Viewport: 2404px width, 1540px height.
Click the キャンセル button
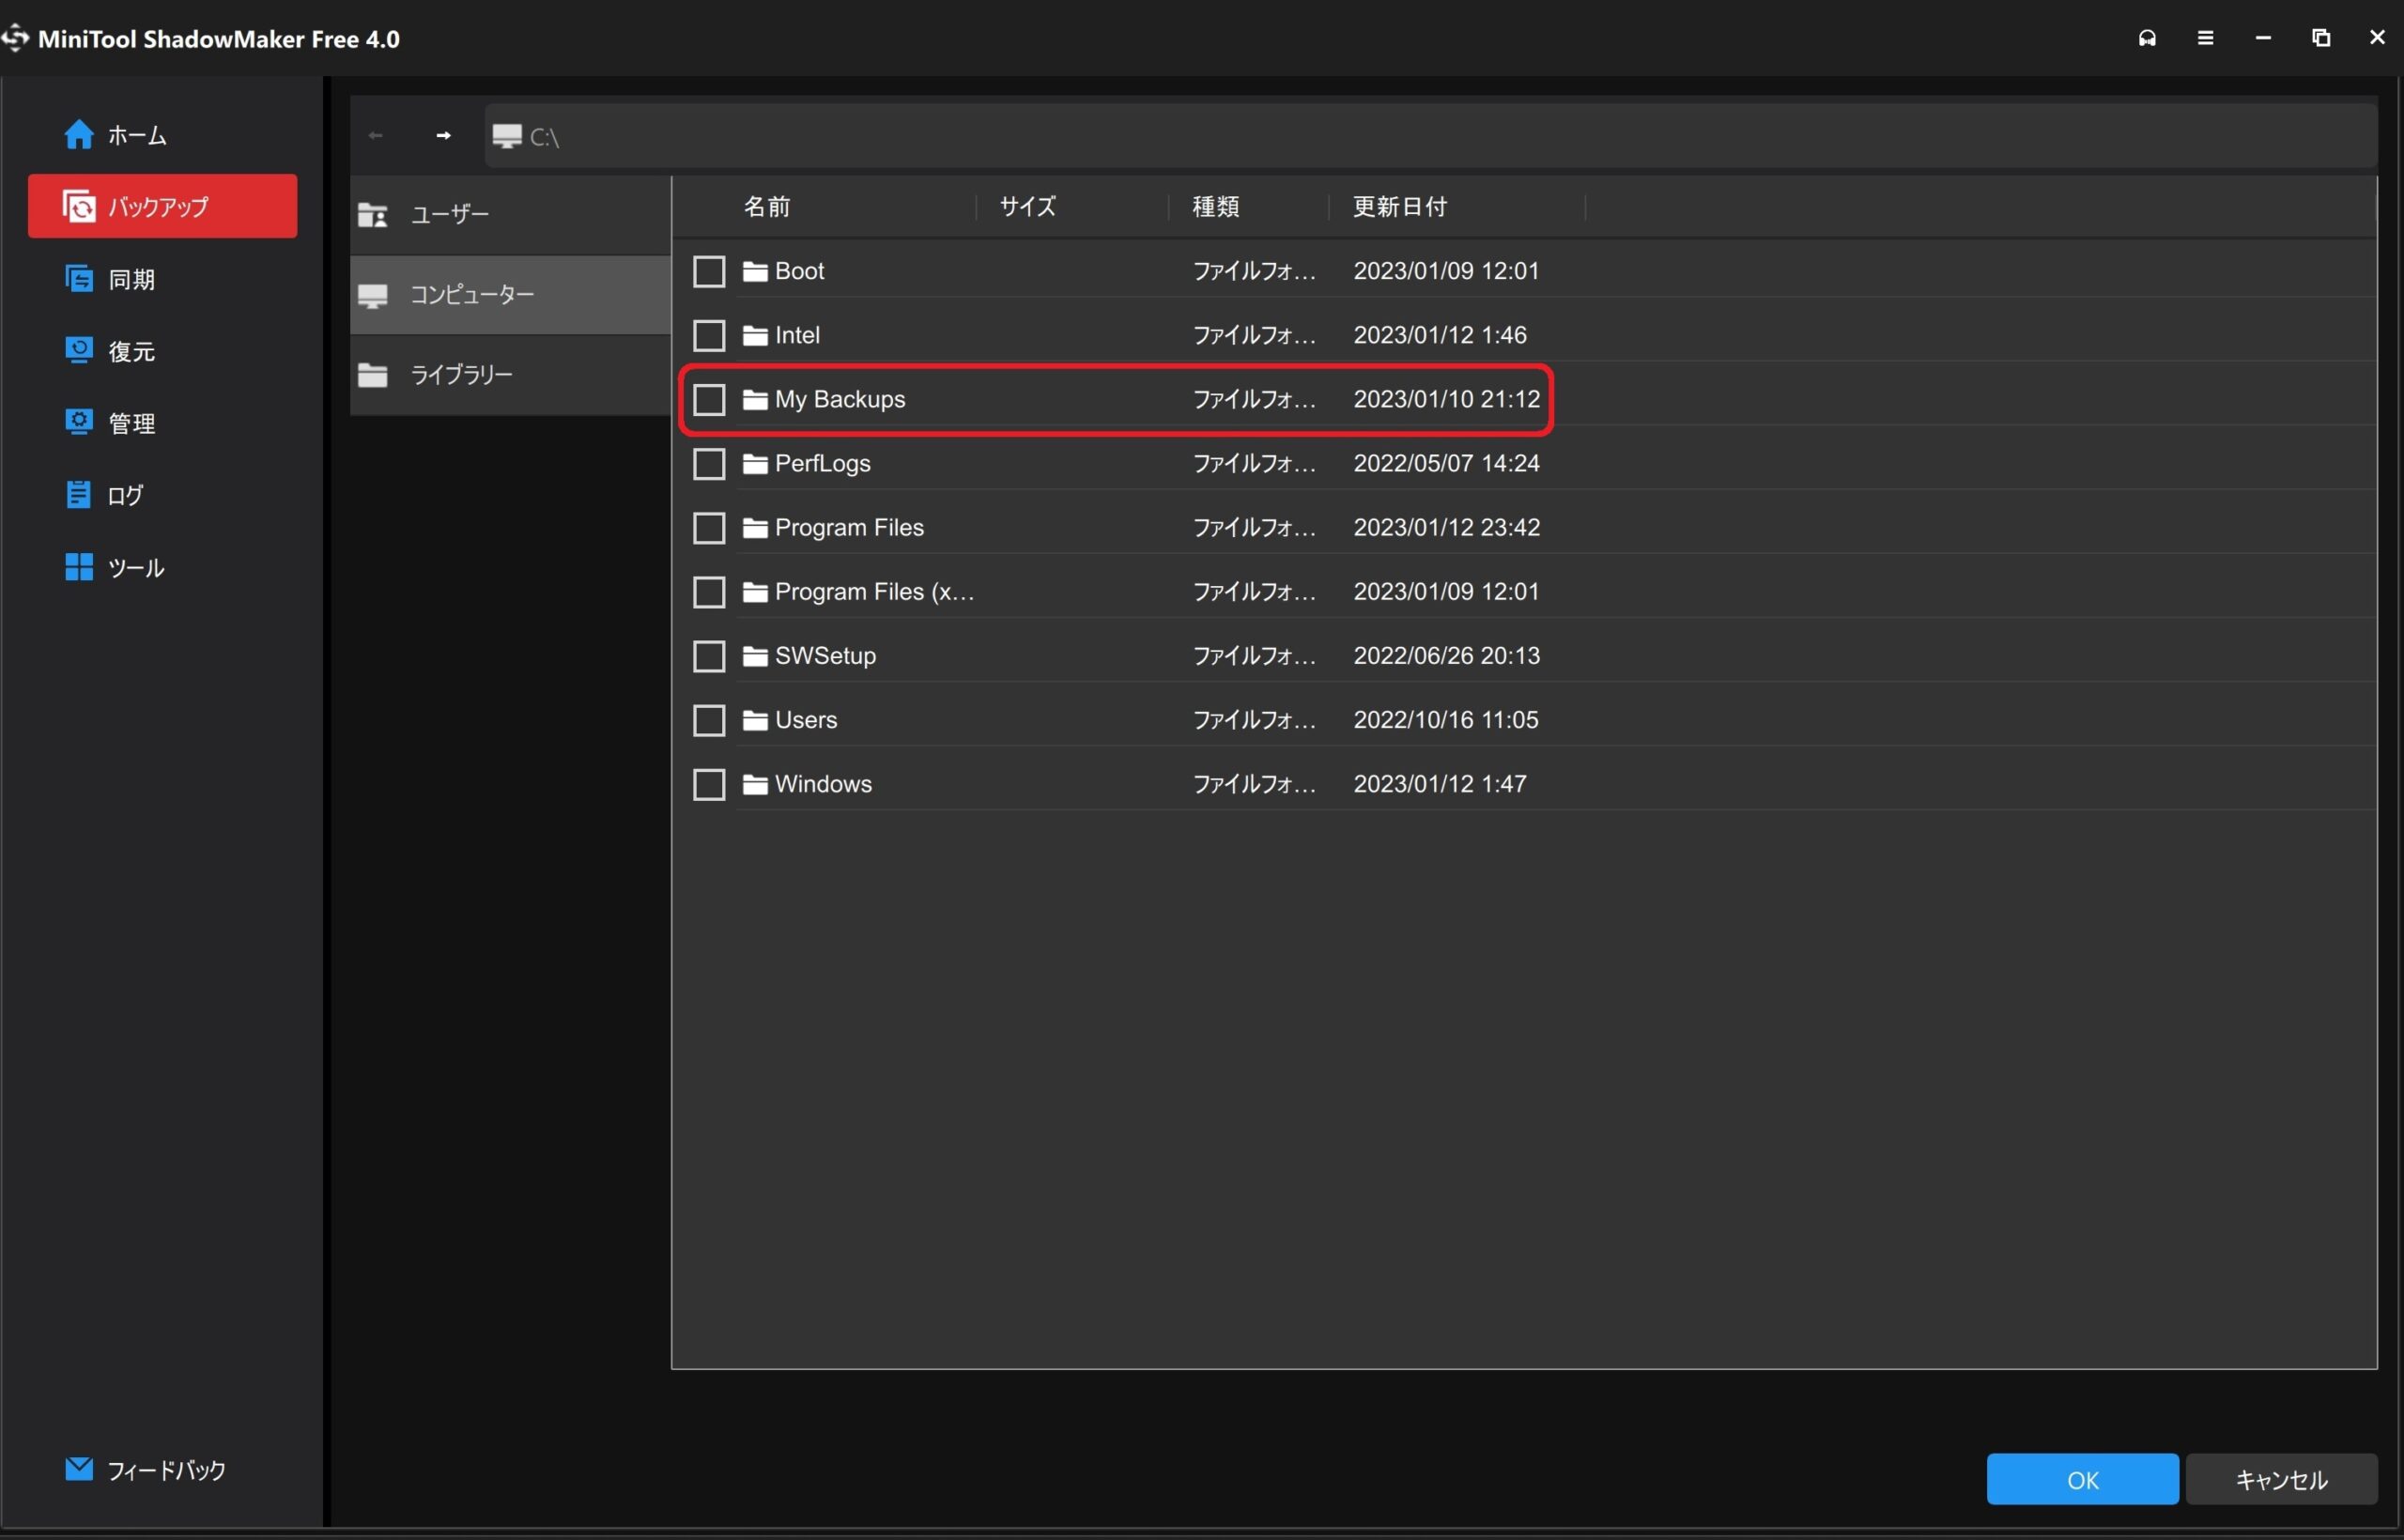[x=2281, y=1479]
